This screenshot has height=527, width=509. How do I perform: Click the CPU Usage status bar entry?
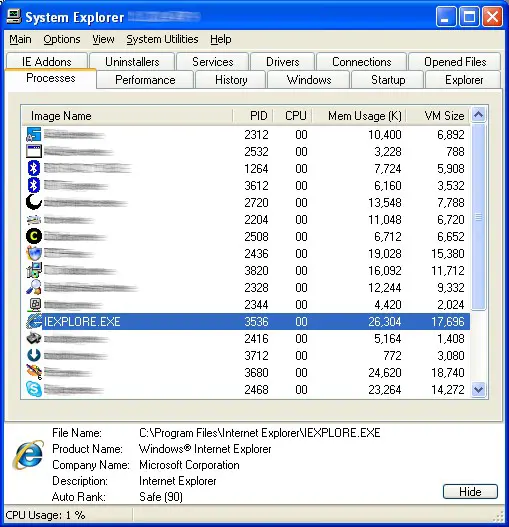click(x=45, y=515)
